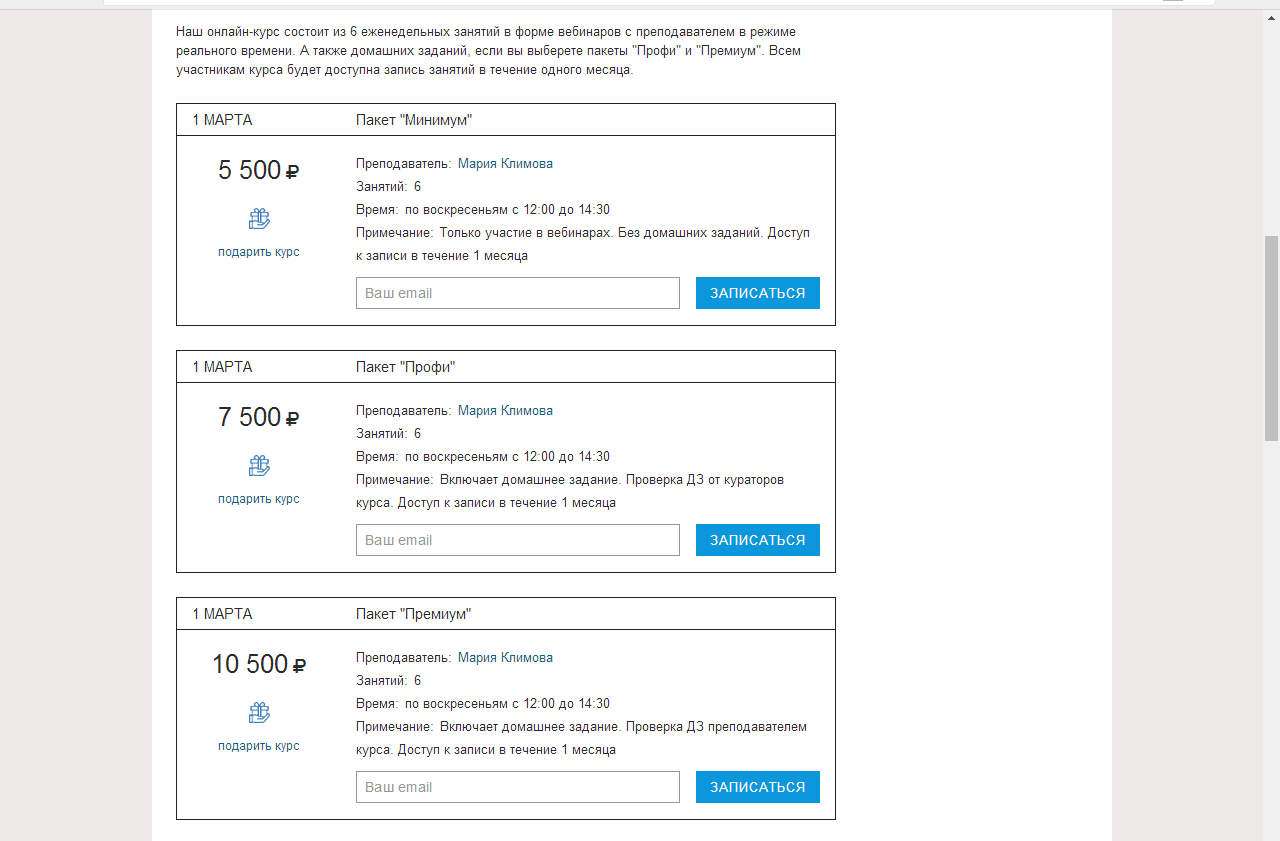Open 'подарить курс' link under 5 500 price
Image resolution: width=1280 pixels, height=841 pixels.
pos(259,252)
